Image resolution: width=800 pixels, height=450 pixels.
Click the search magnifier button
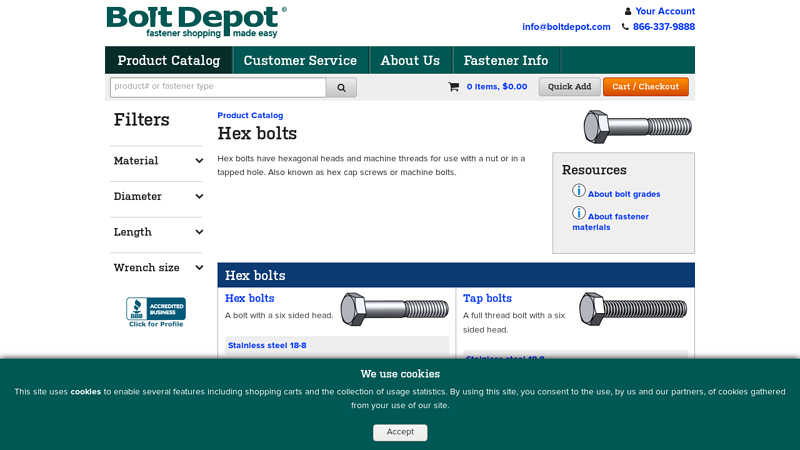[341, 87]
